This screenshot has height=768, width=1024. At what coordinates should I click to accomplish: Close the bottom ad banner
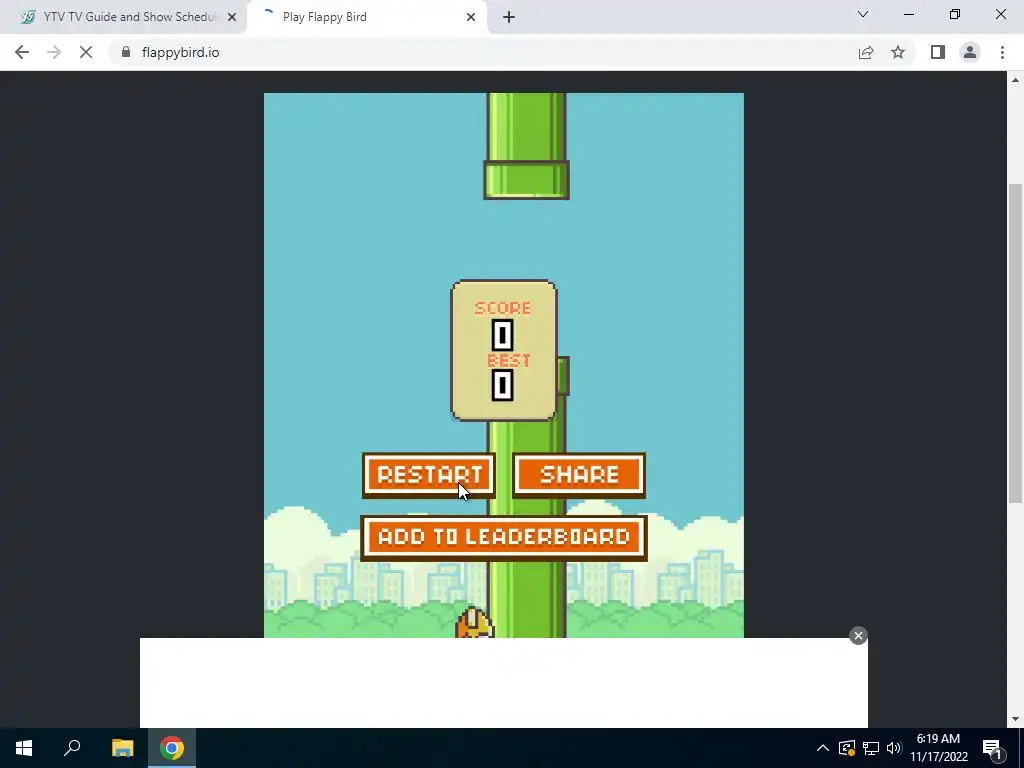click(x=858, y=635)
